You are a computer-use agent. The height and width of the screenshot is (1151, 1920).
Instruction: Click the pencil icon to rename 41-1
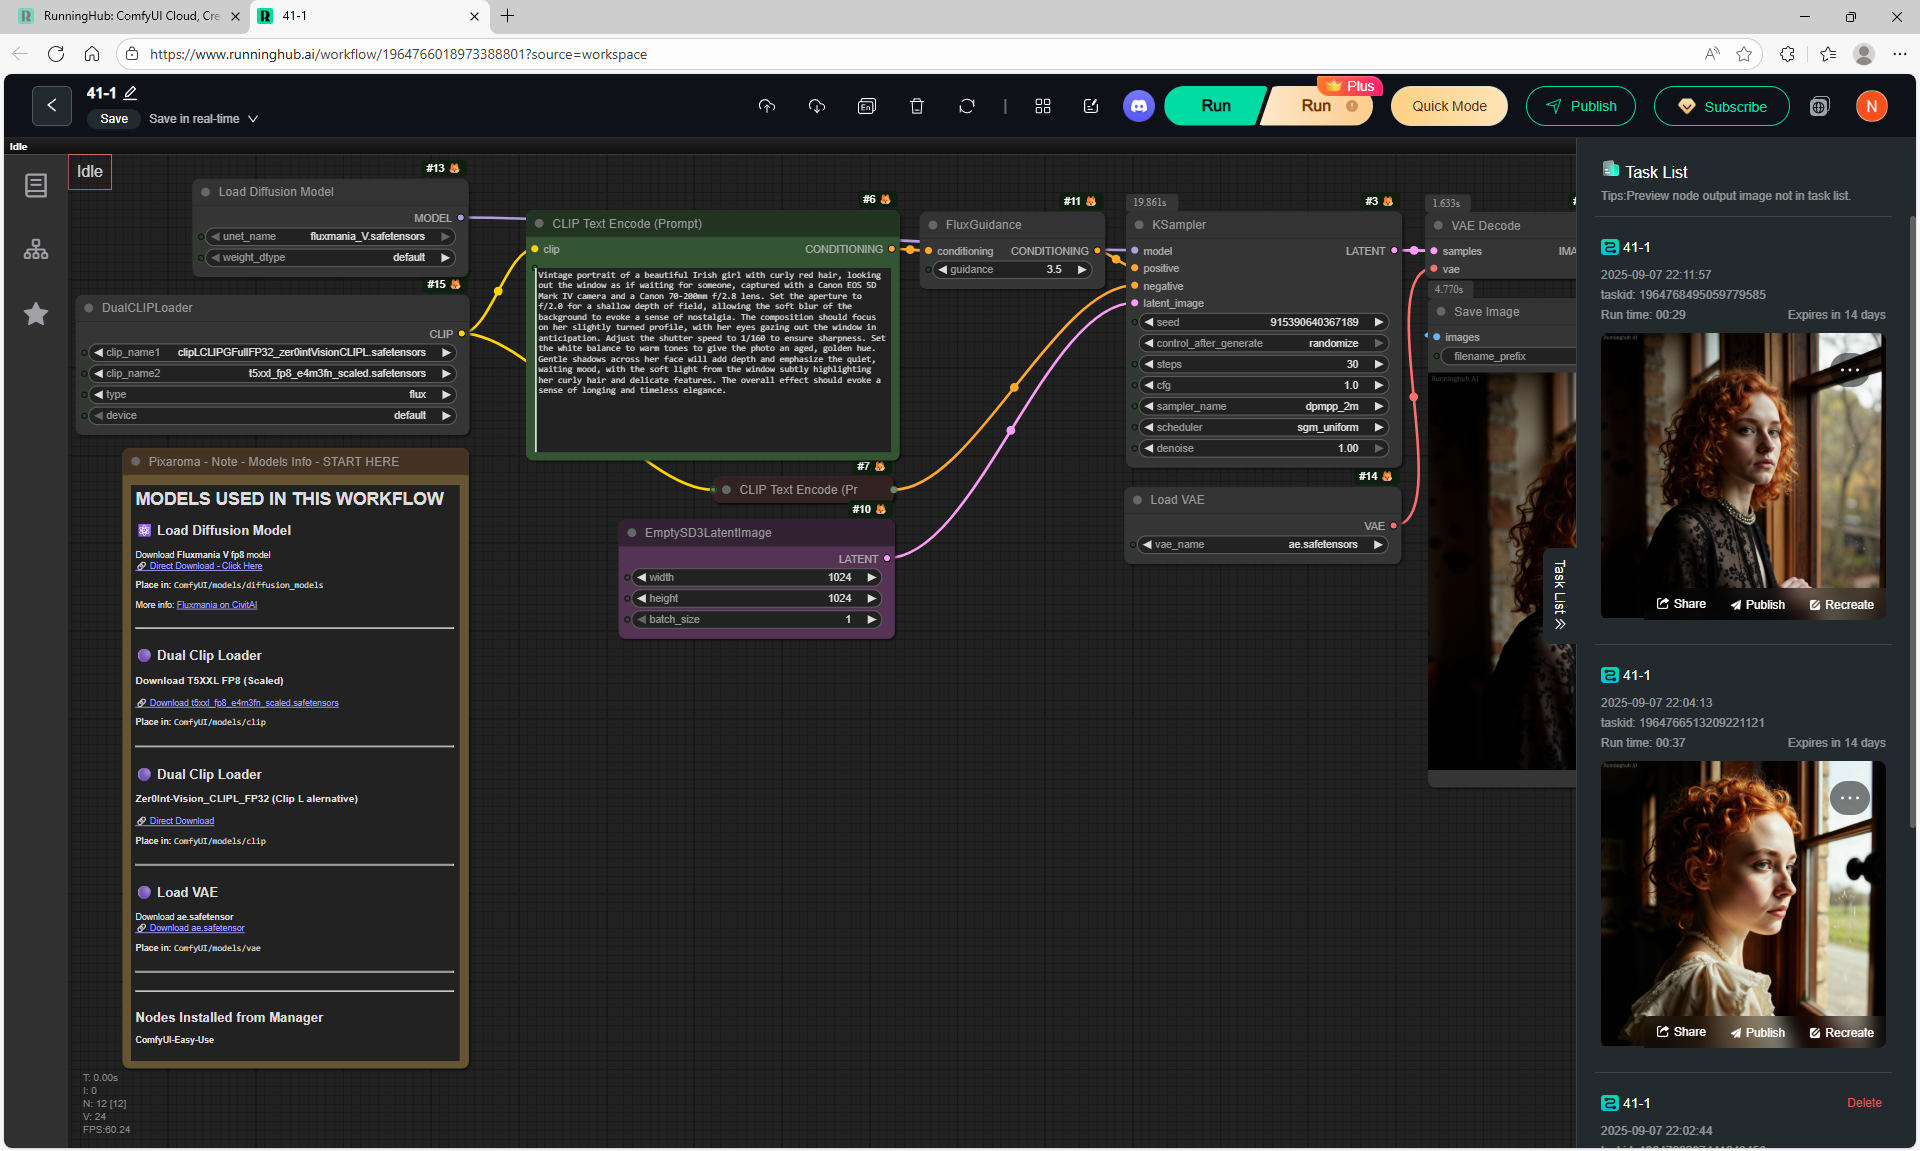pos(130,93)
